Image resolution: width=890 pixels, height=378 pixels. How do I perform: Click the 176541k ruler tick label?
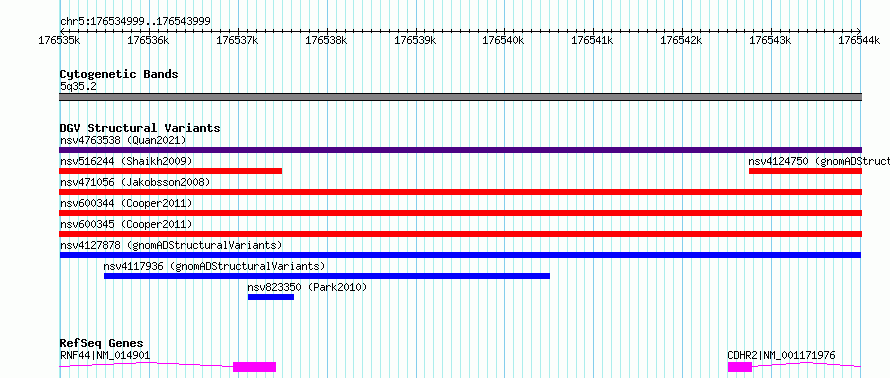593,40
